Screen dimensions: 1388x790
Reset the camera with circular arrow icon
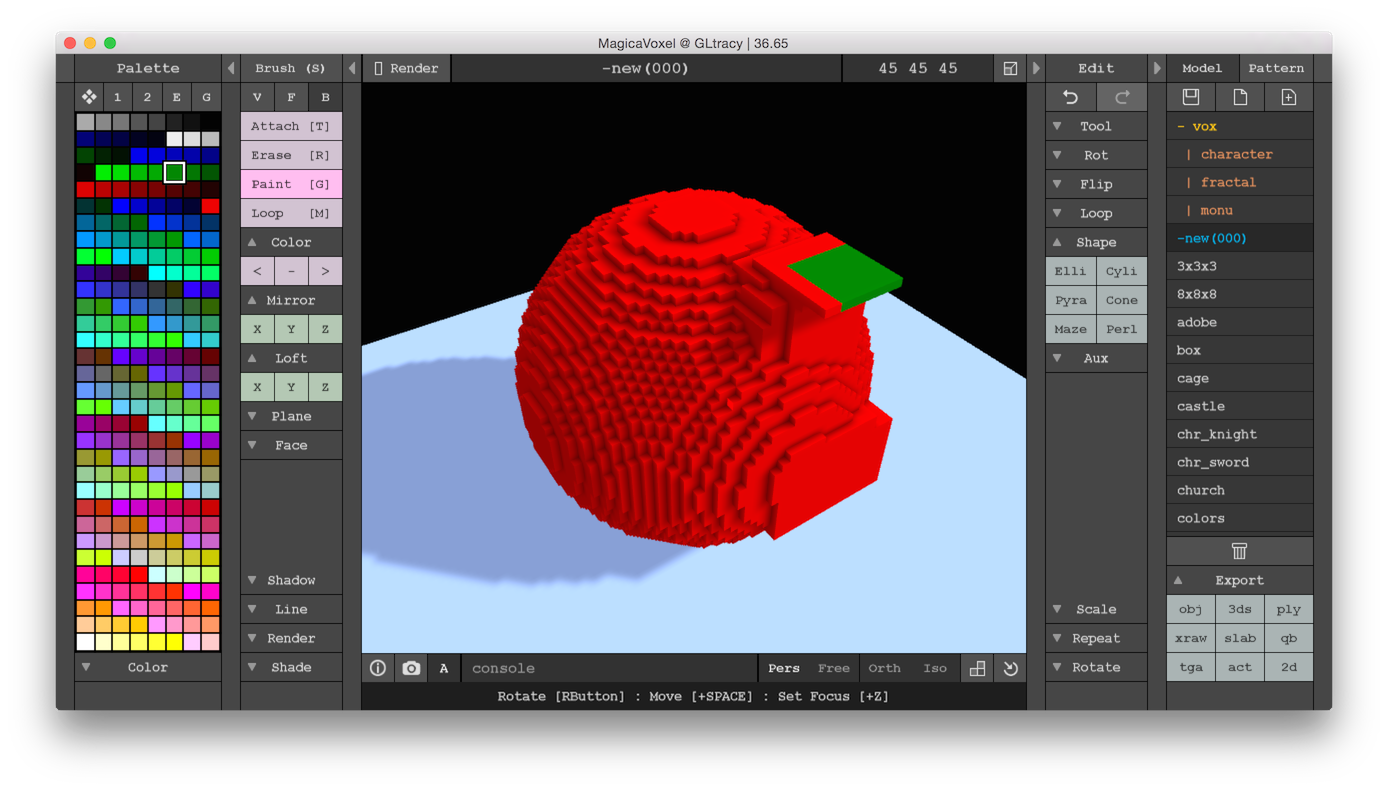(1010, 668)
